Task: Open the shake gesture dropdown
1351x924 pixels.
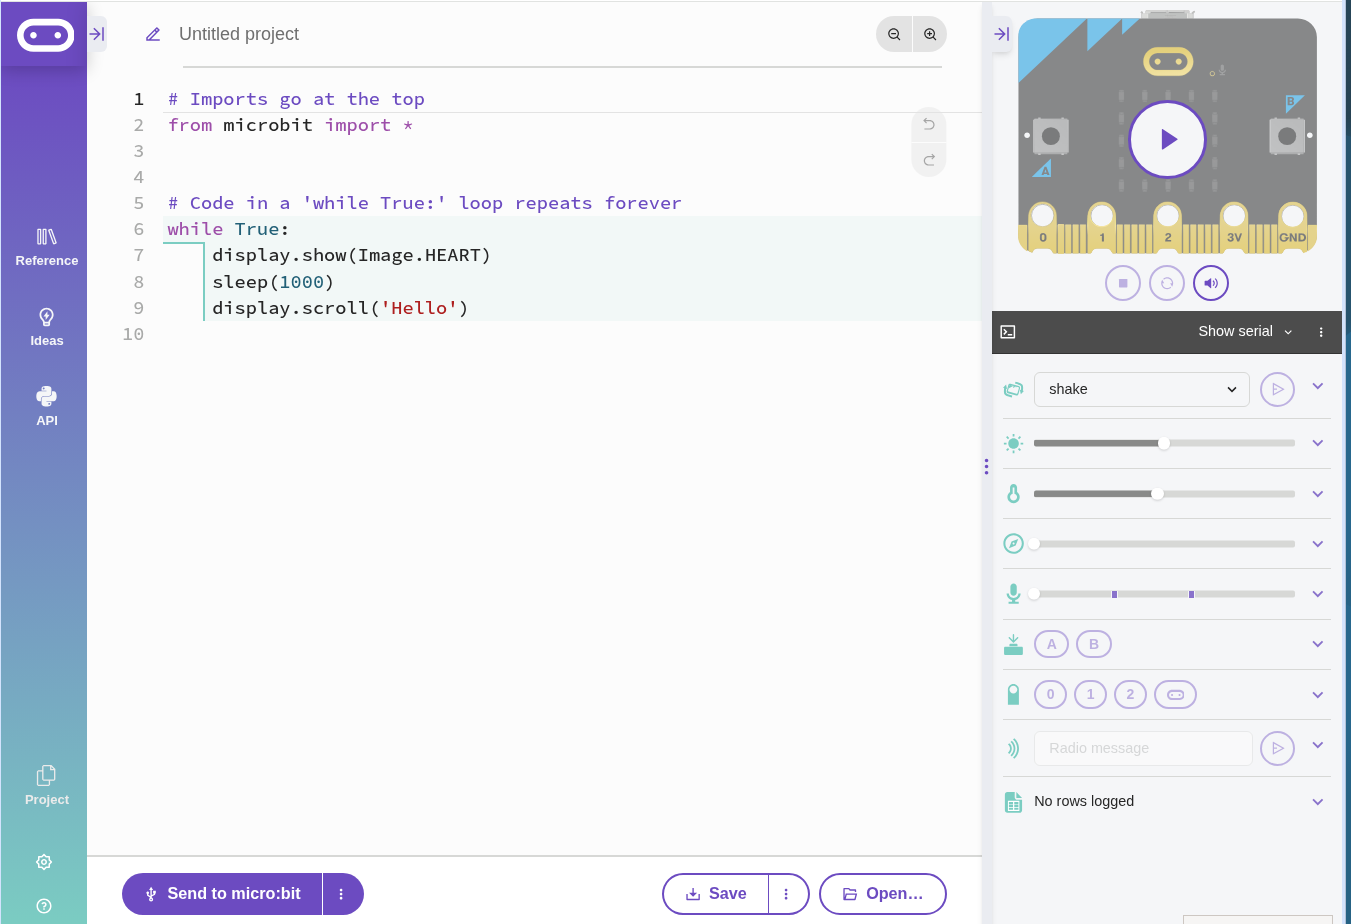Action: [x=1141, y=389]
